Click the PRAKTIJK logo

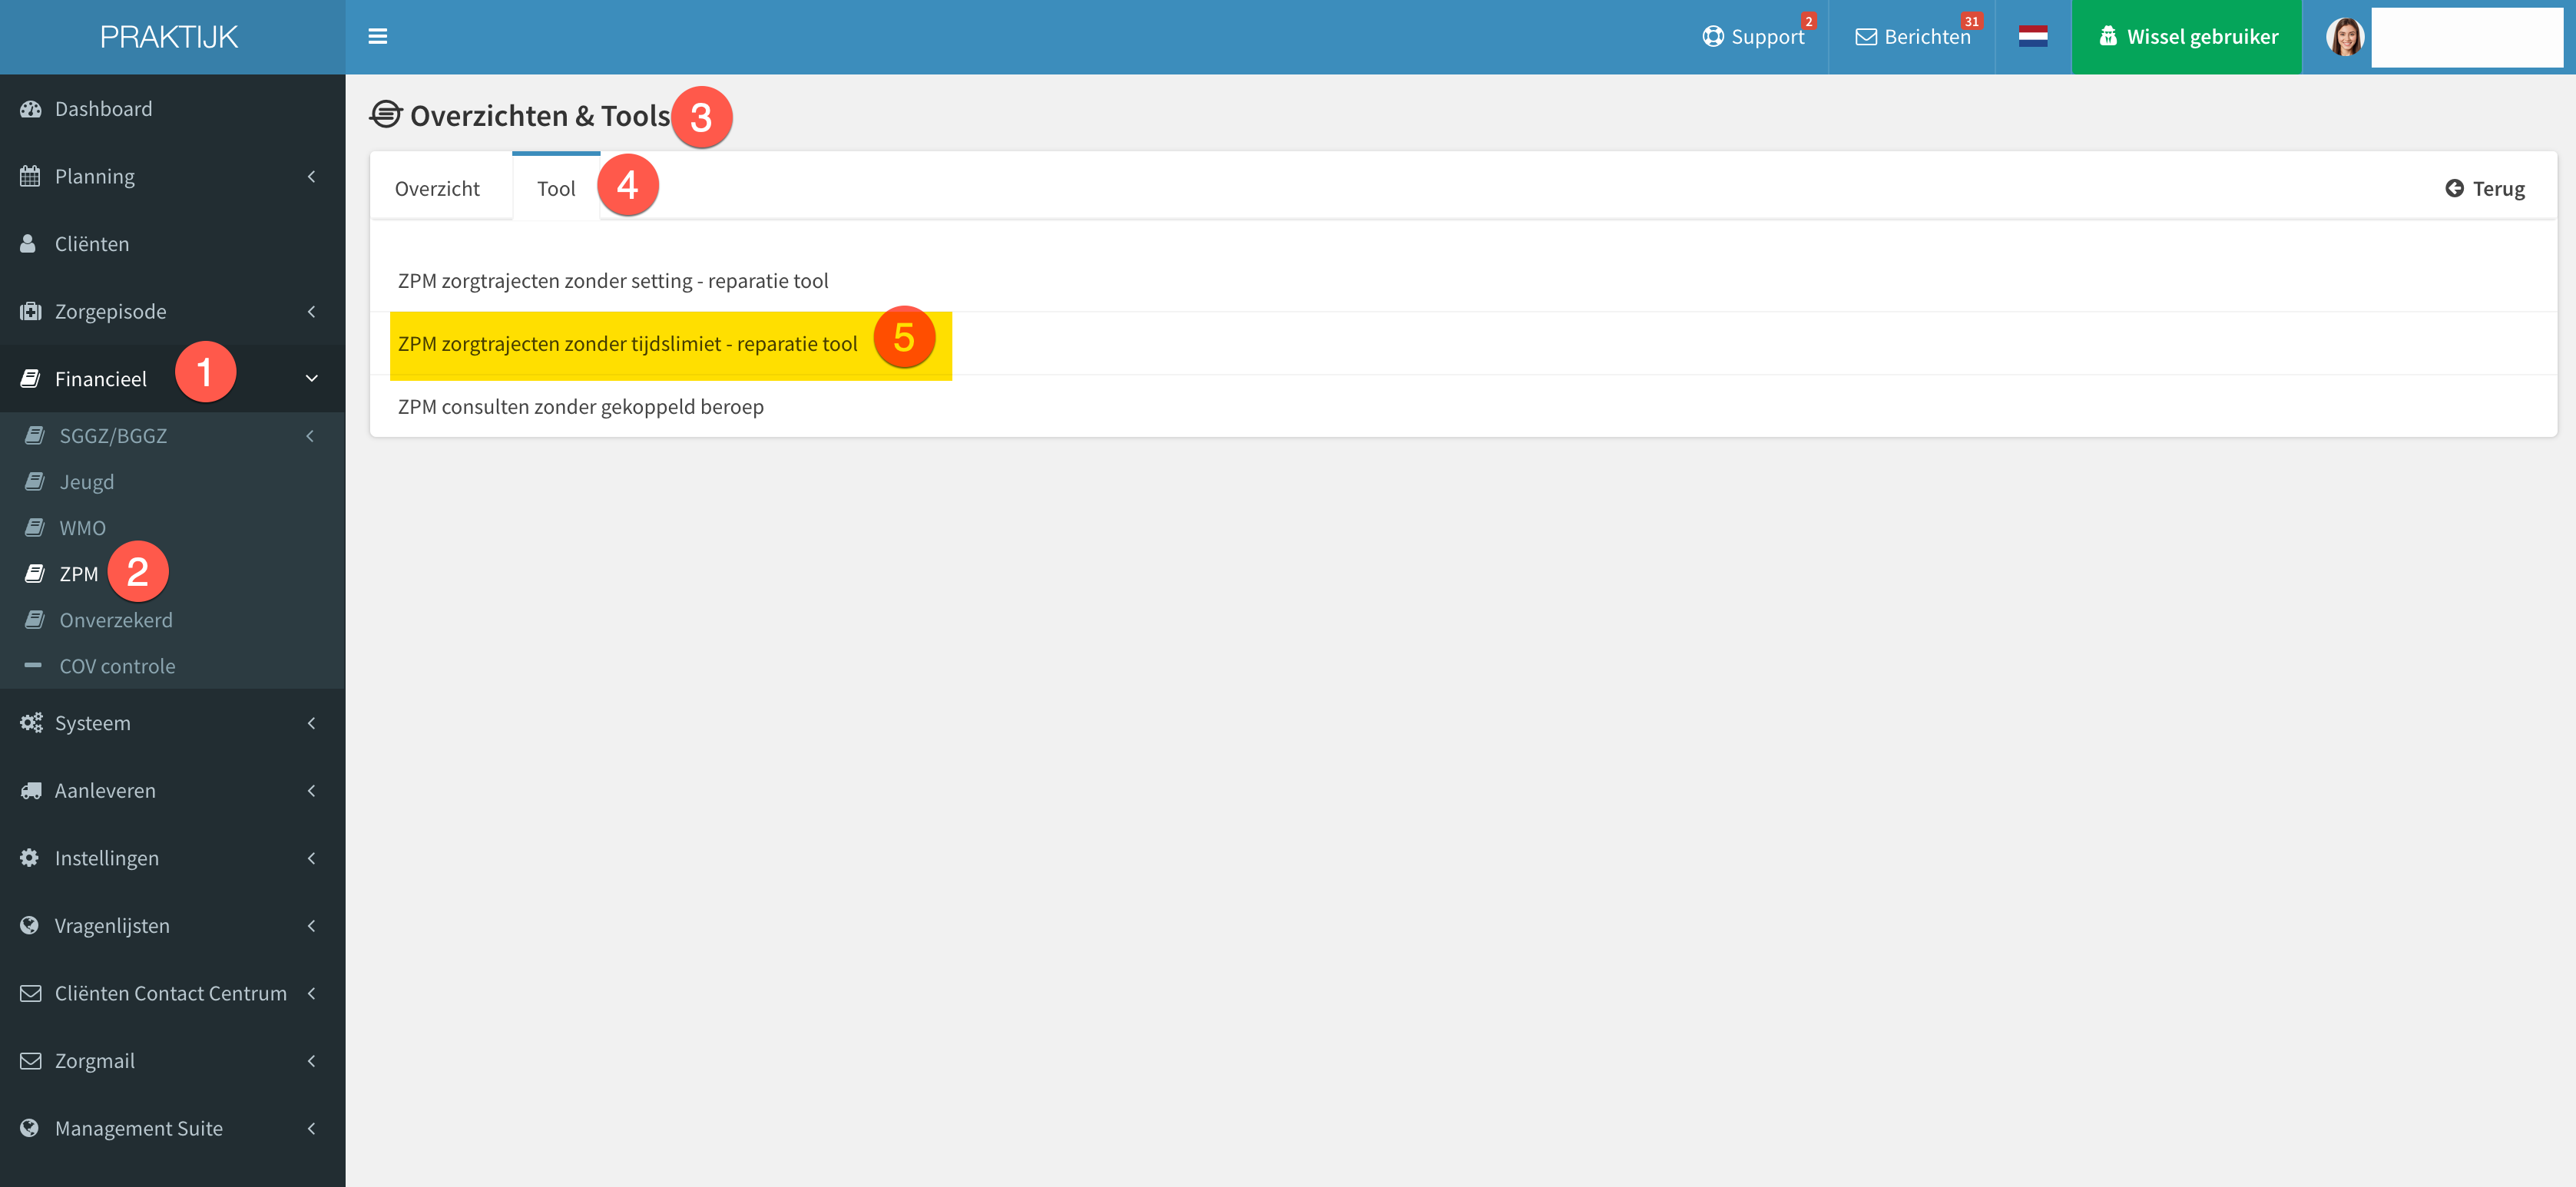(169, 37)
